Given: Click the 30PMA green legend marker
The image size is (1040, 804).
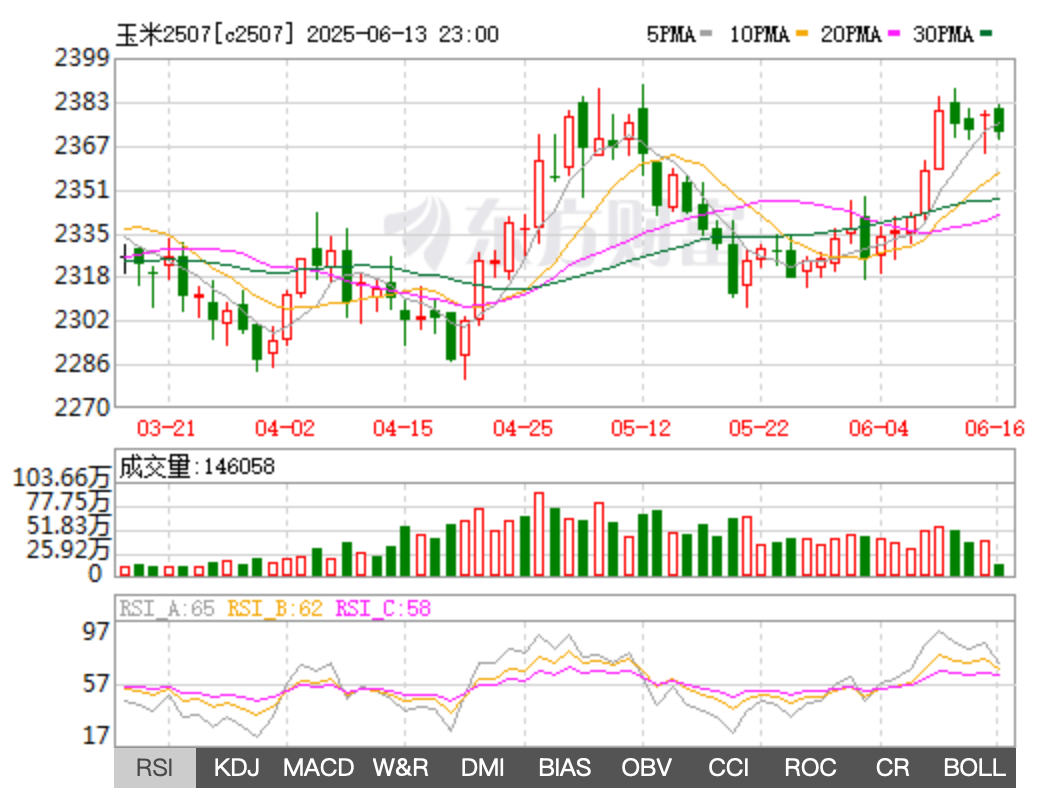Looking at the screenshot, I should [985, 35].
